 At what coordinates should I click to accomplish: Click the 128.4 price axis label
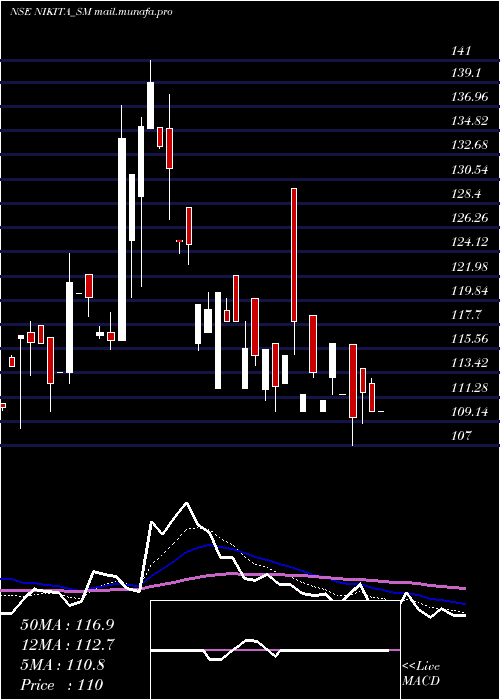pyautogui.click(x=466, y=194)
